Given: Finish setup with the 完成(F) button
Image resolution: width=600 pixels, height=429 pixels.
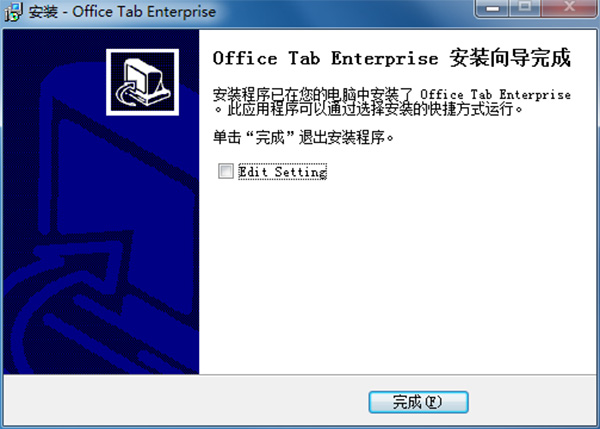Looking at the screenshot, I should click(418, 402).
